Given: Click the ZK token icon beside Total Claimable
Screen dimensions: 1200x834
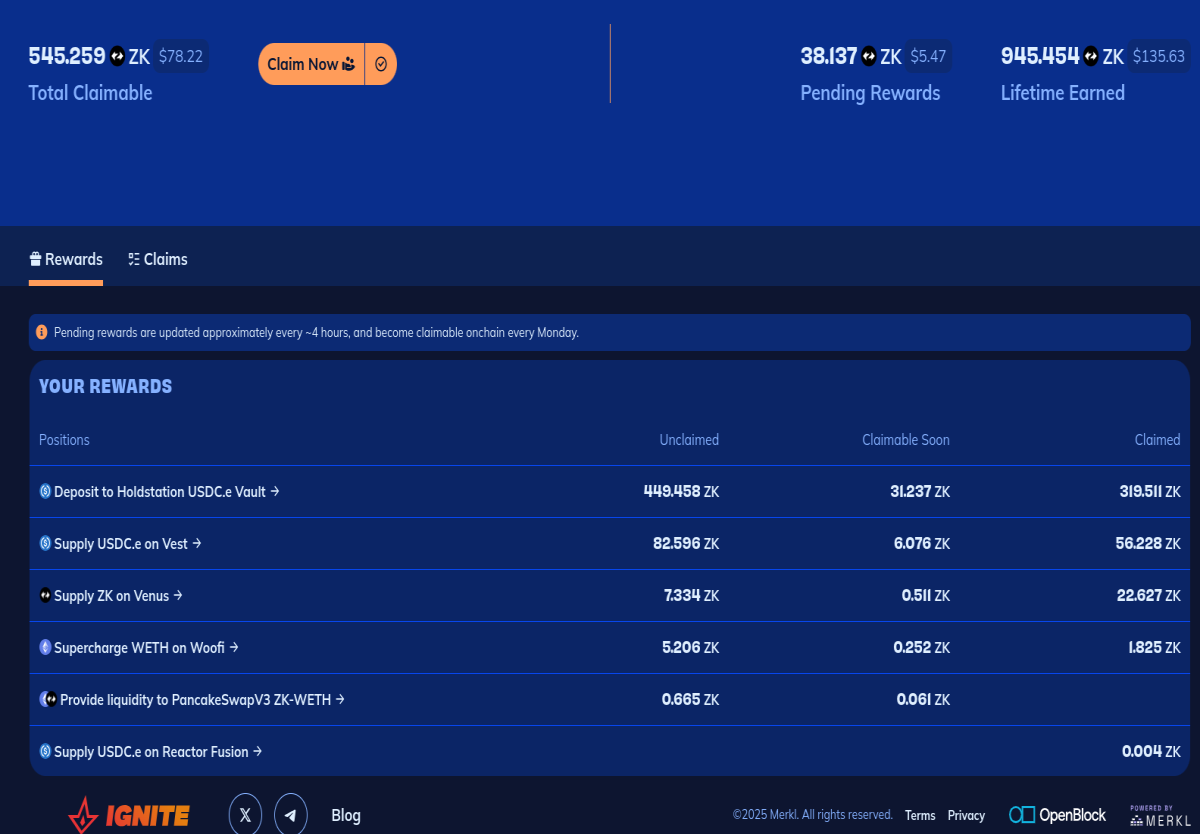Looking at the screenshot, I should pos(116,56).
